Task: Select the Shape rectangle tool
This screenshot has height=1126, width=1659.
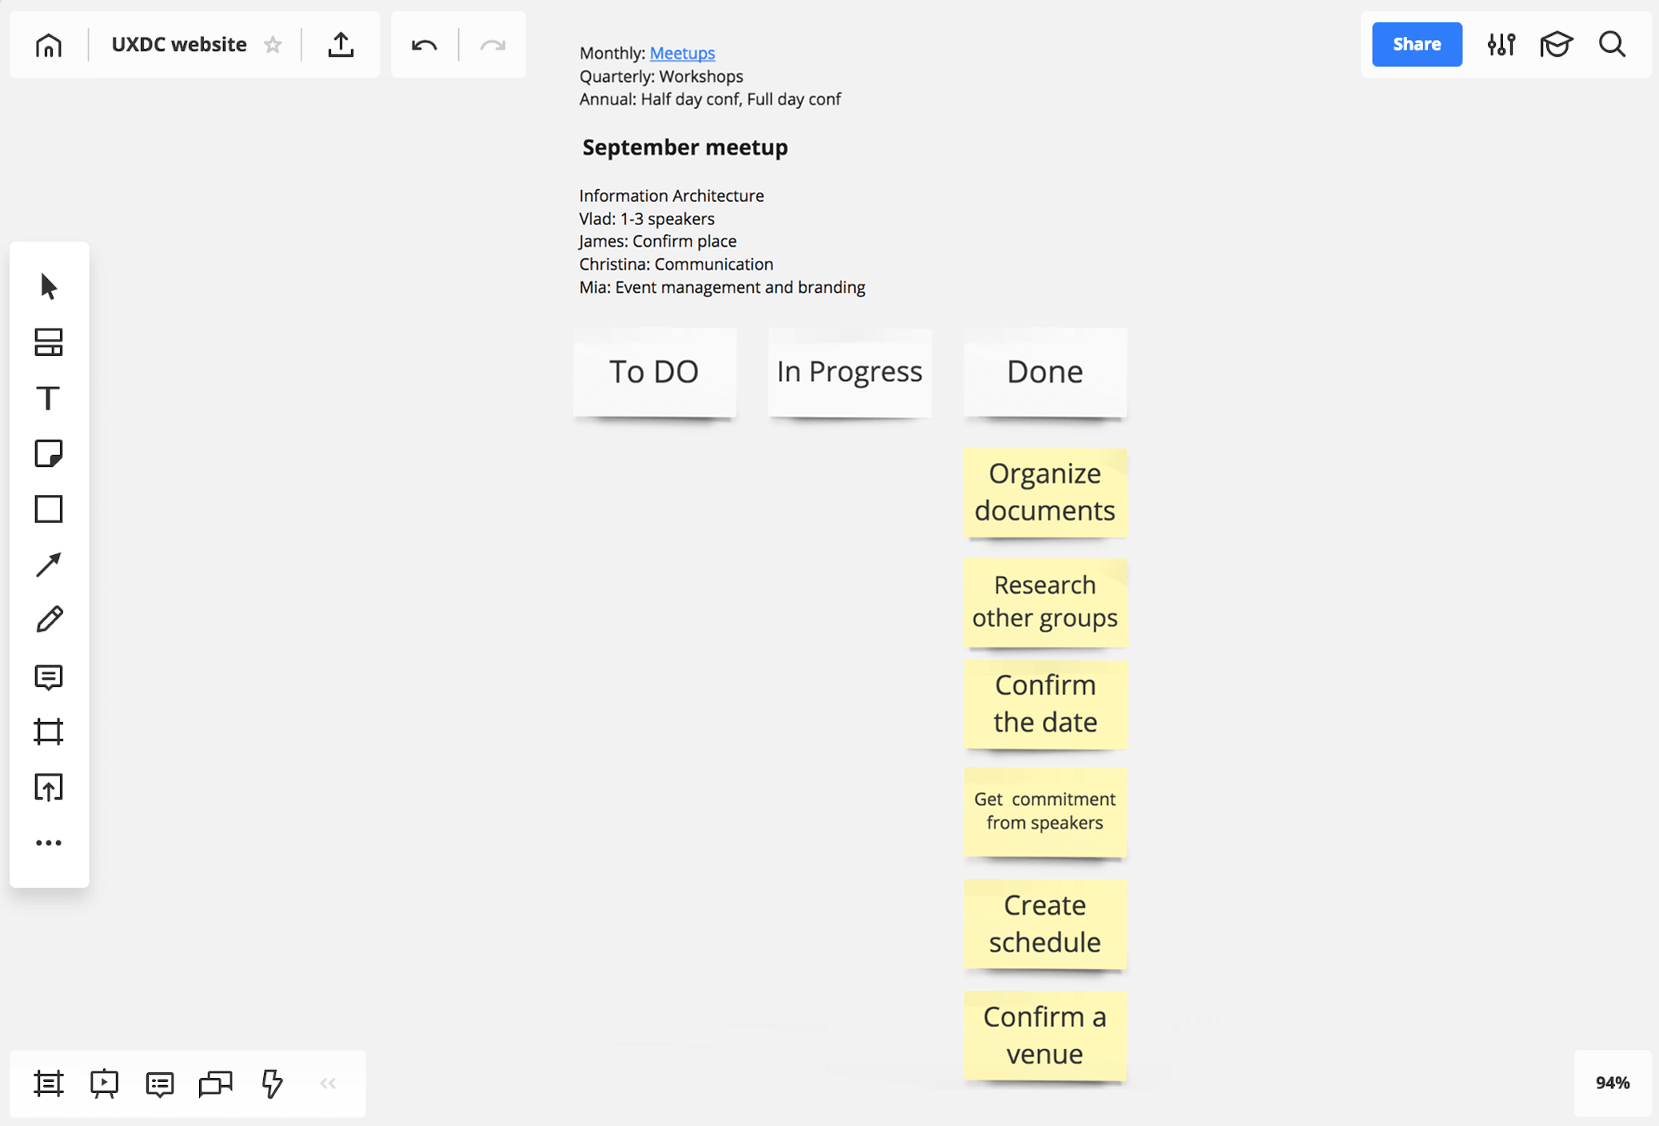Action: (48, 509)
